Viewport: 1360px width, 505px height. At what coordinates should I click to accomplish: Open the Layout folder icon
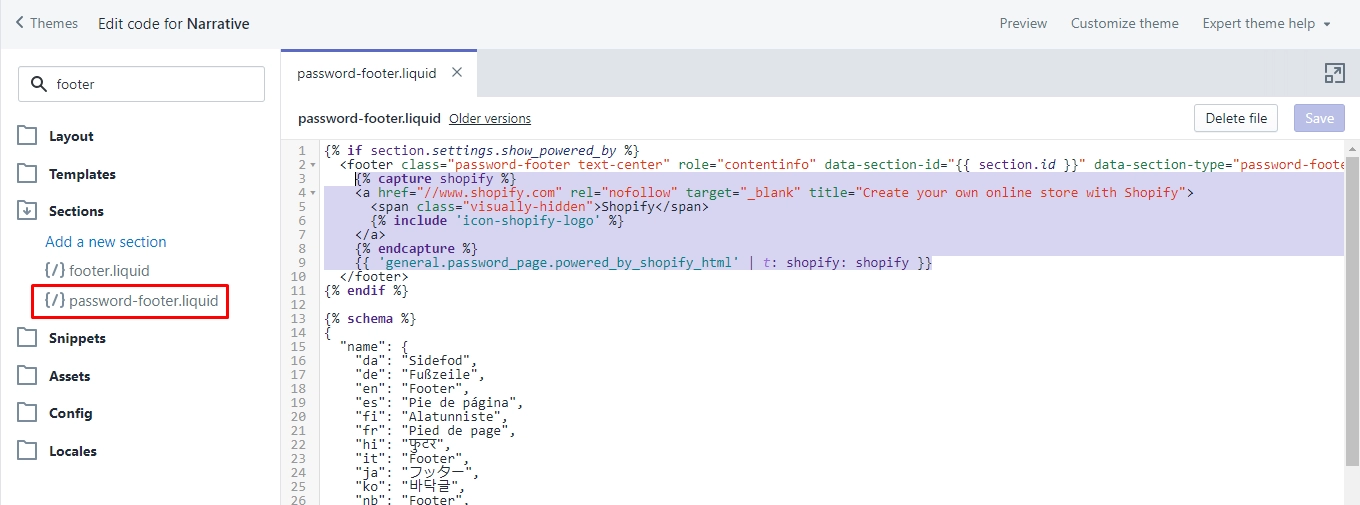click(x=27, y=136)
